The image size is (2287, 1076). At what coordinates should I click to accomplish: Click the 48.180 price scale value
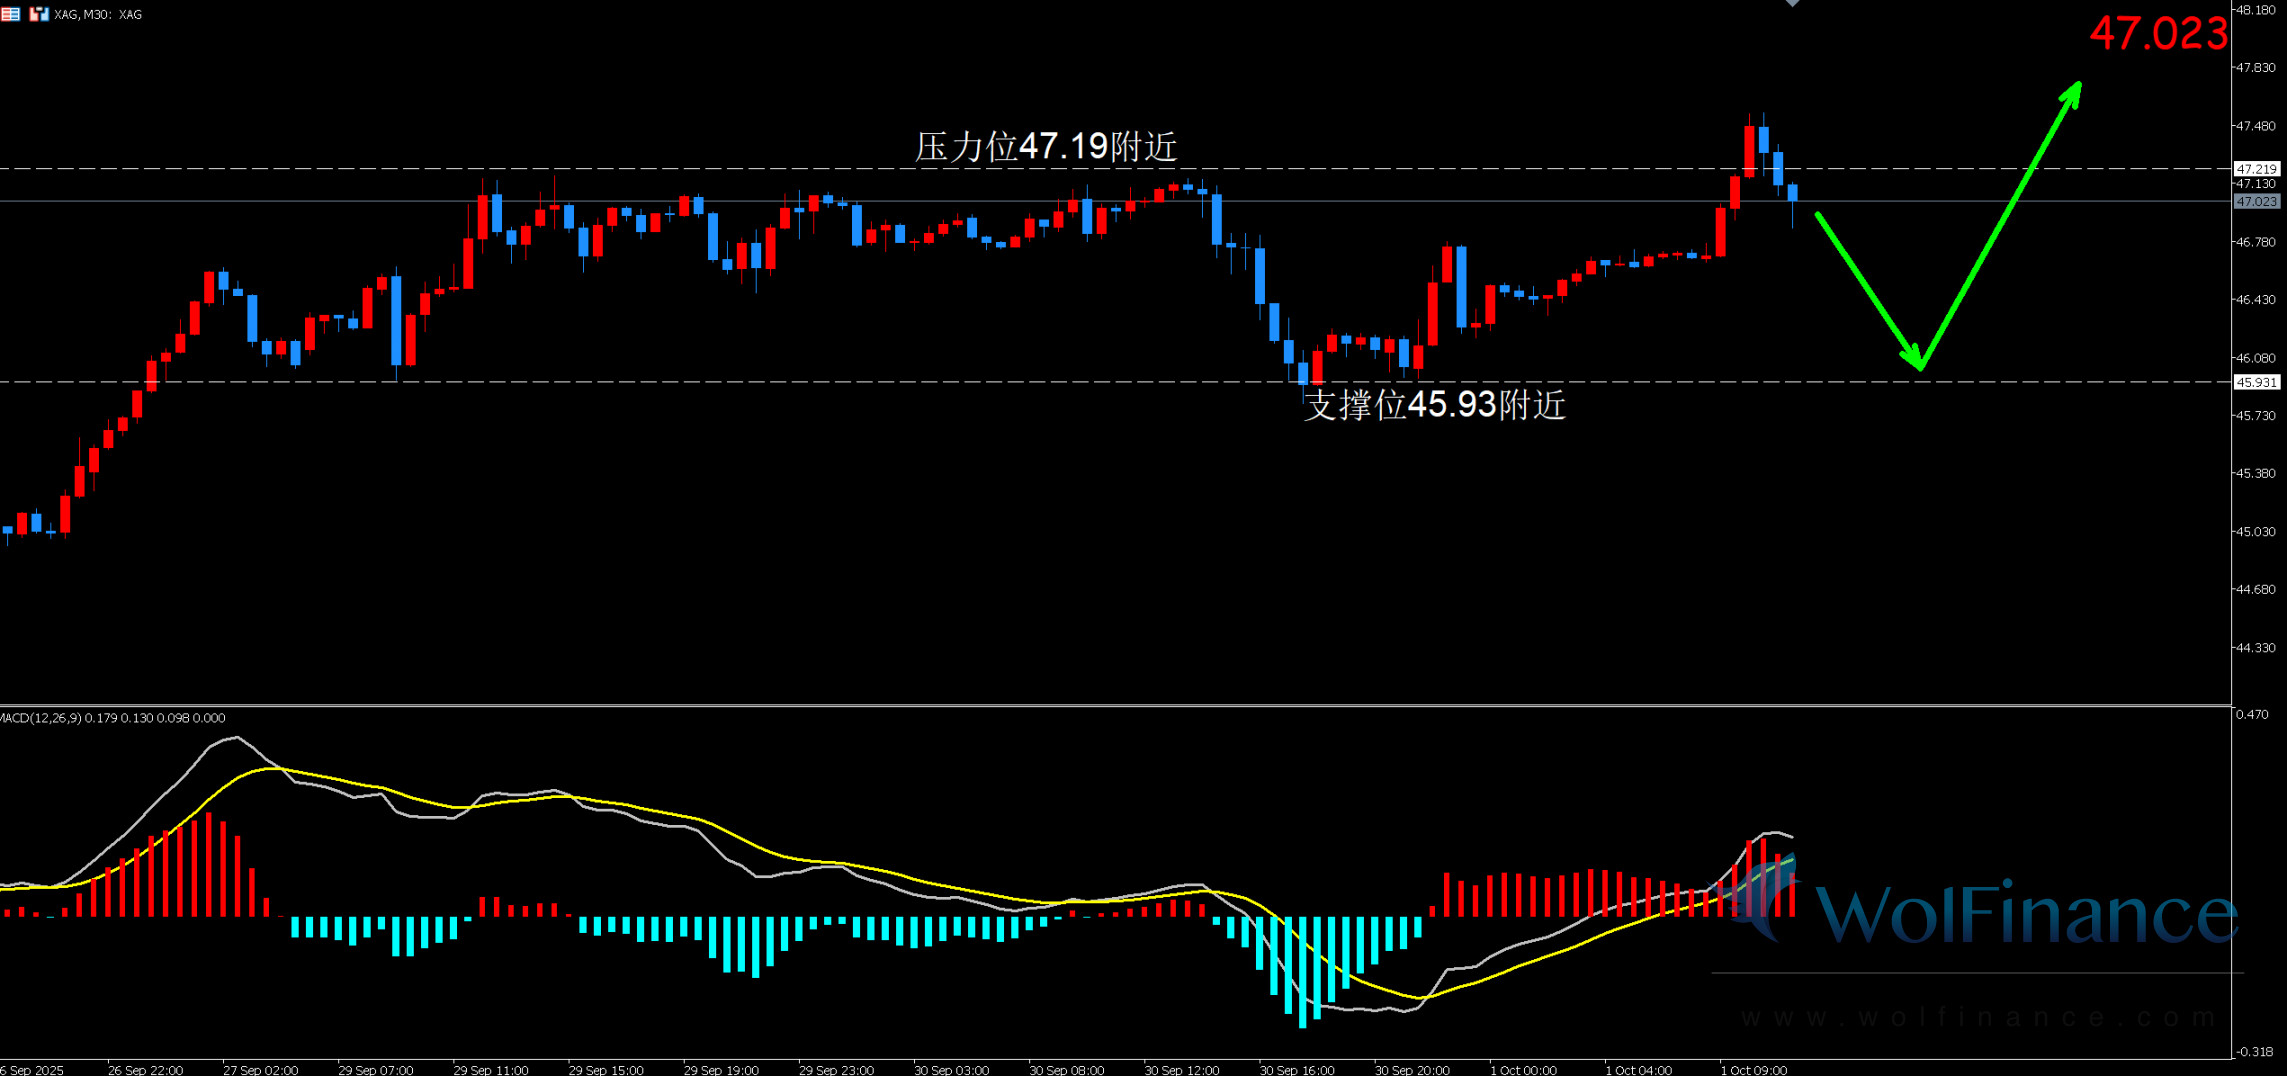pyautogui.click(x=2256, y=10)
